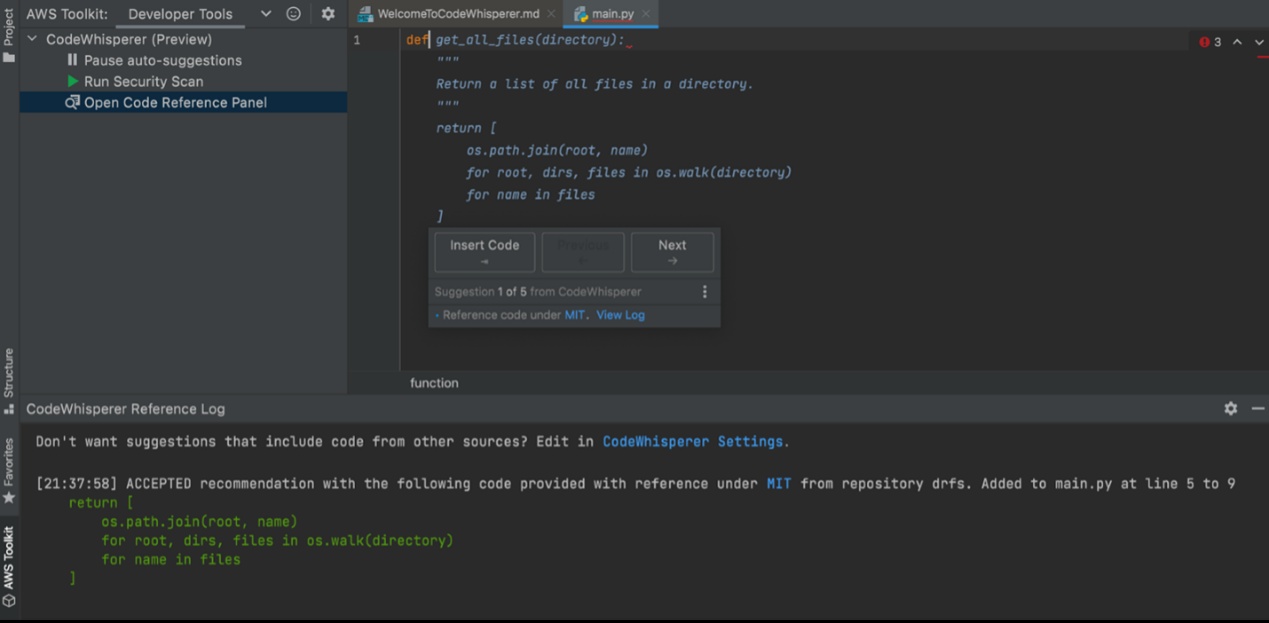Viewport: 1269px width, 623px height.
Task: Open AWS Toolkit settings gear icon
Action: [x=328, y=14]
